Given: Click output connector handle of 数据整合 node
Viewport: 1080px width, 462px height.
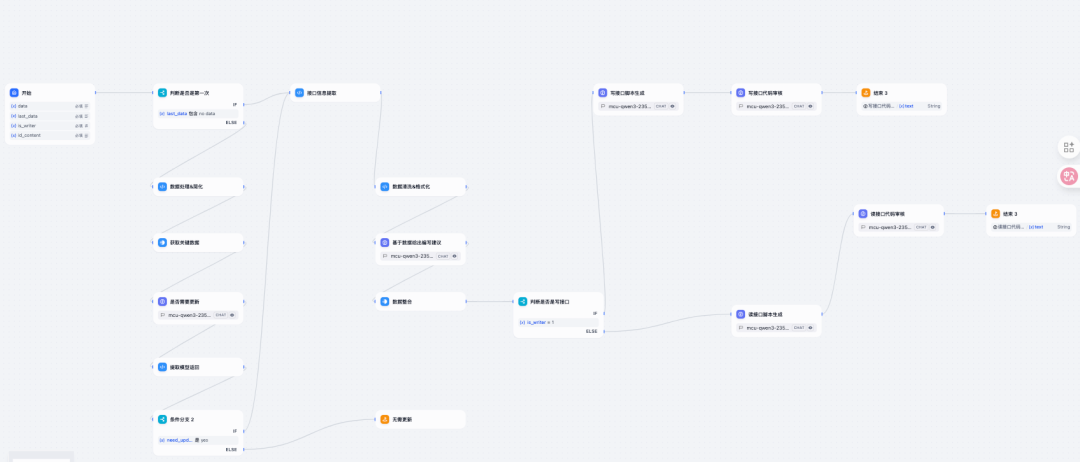Looking at the screenshot, I should [467, 302].
